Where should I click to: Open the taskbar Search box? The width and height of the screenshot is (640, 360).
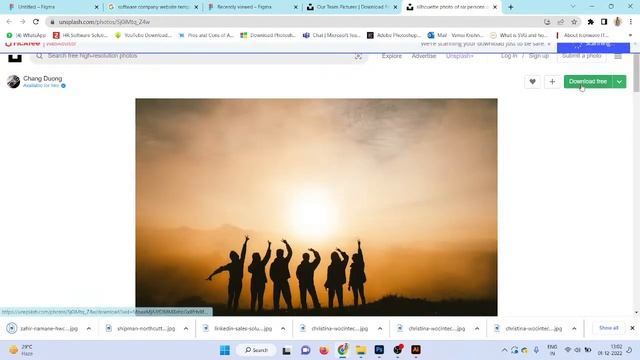(x=256, y=350)
